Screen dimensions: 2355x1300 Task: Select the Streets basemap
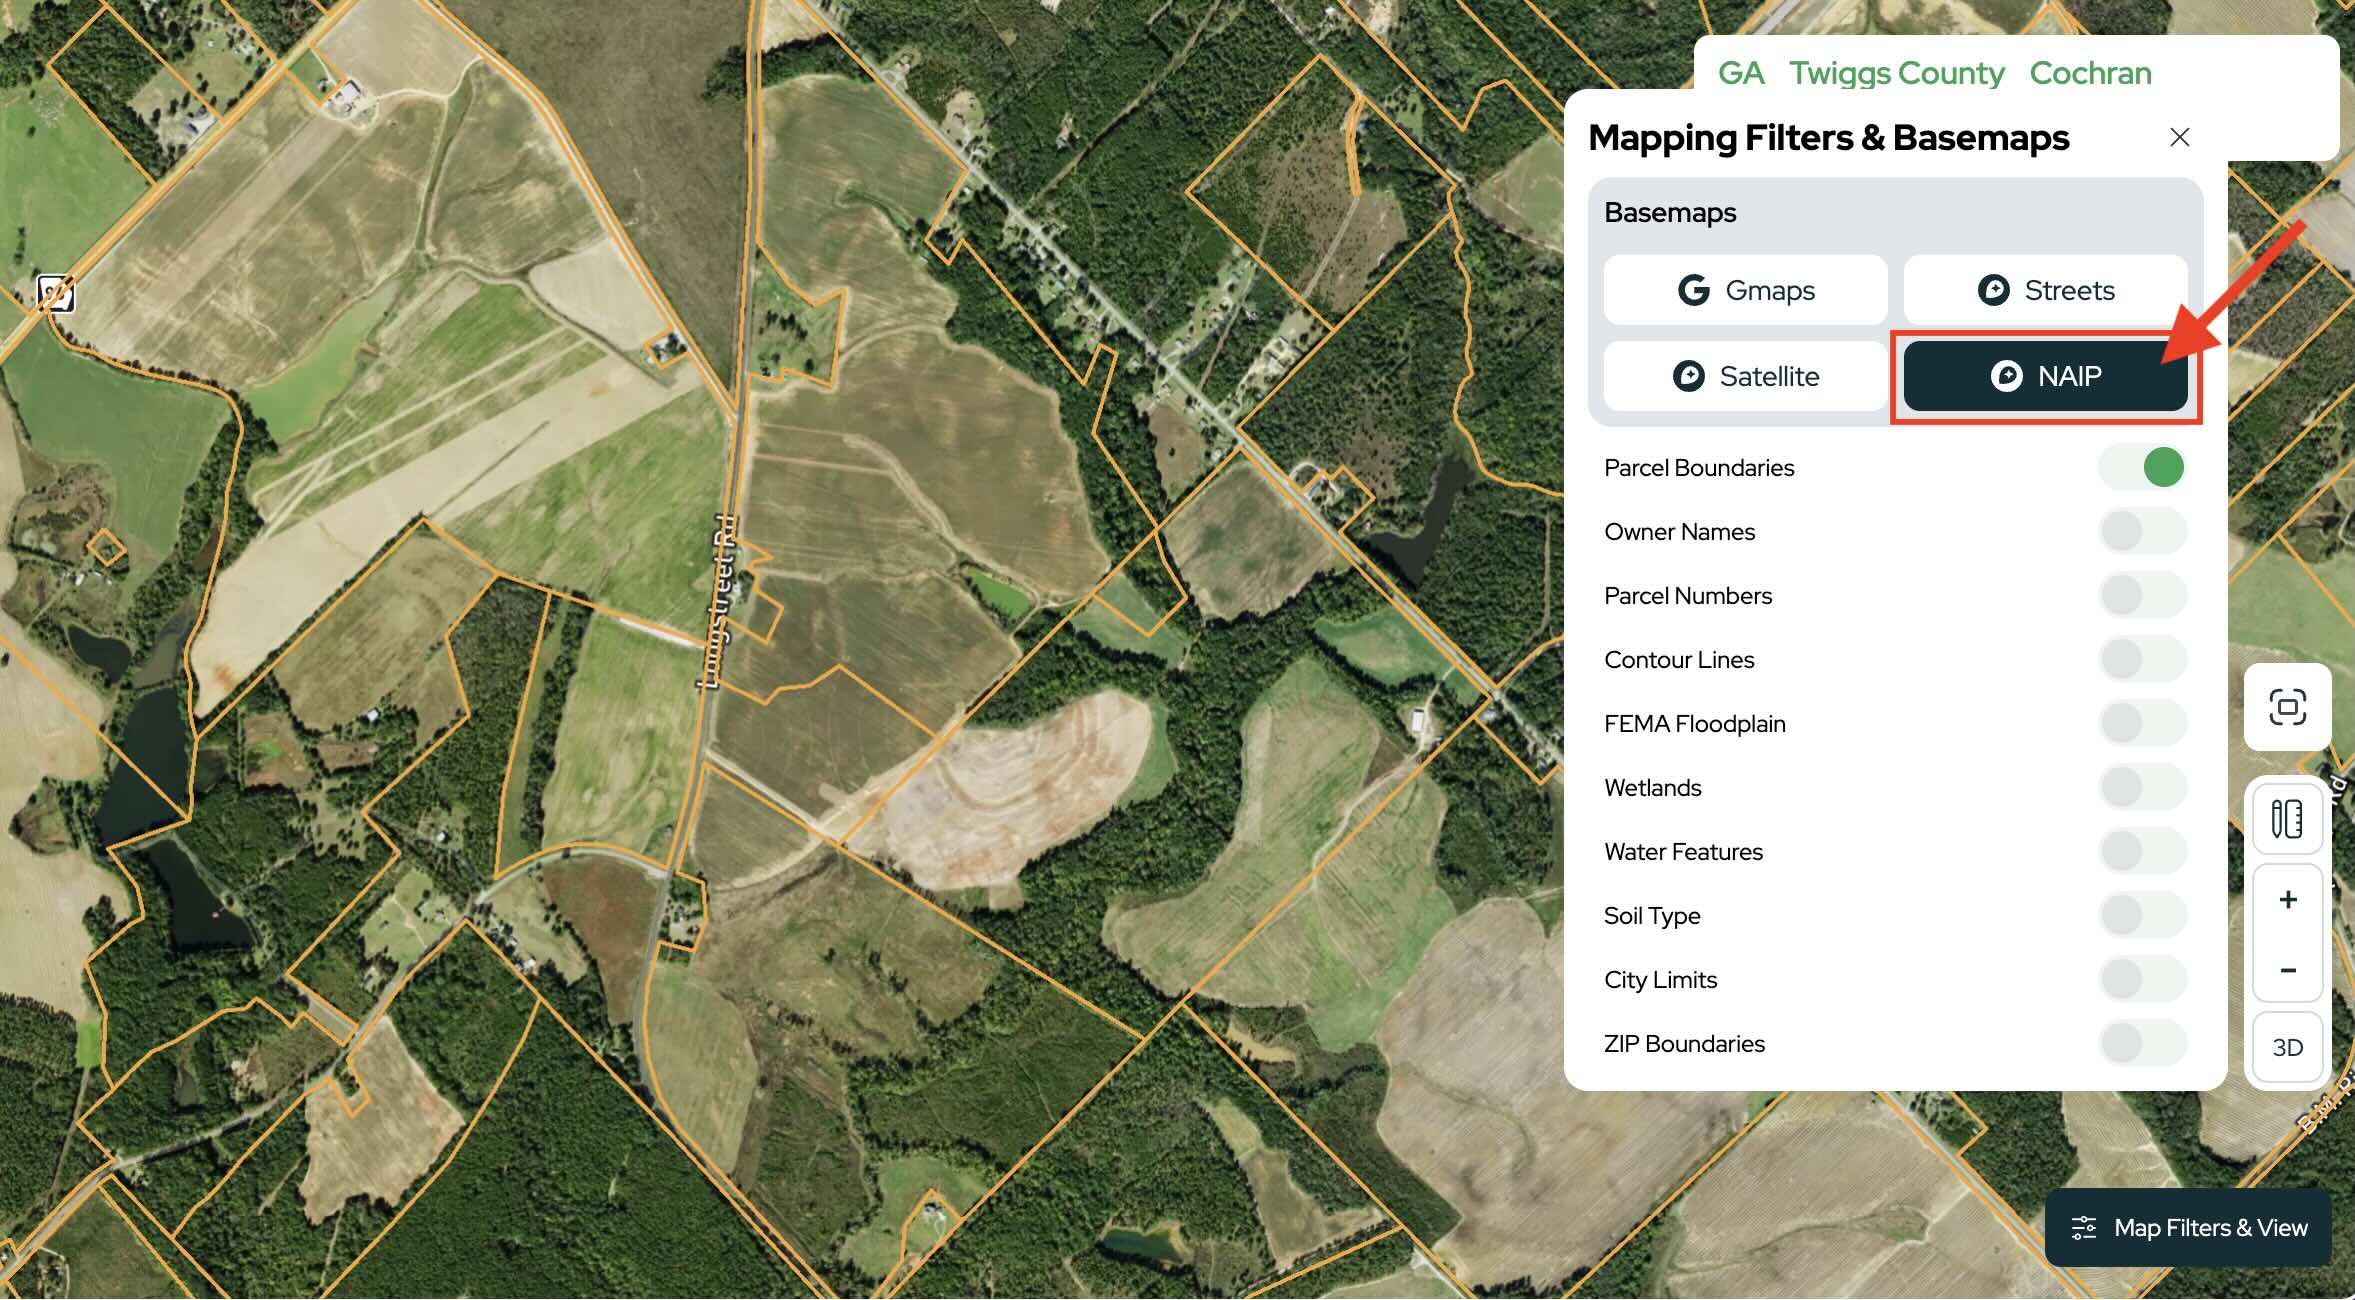(x=2045, y=290)
